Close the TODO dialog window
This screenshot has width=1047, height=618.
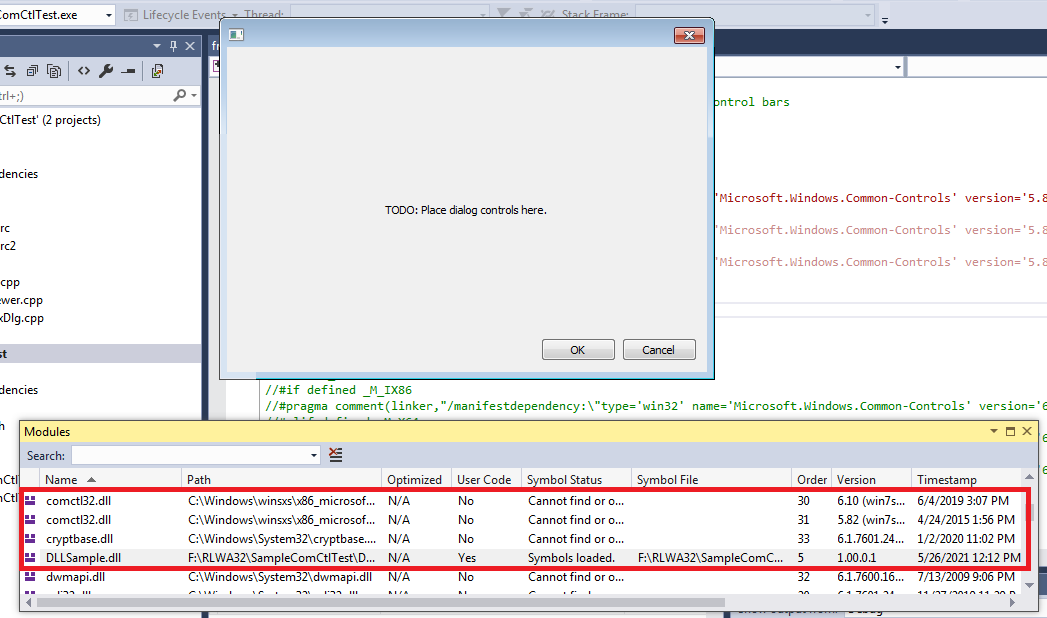(x=689, y=35)
